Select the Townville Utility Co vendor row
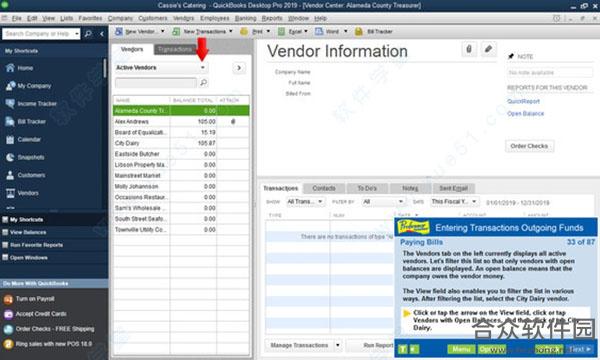Image resolution: width=600 pixels, height=360 pixels. tap(181, 230)
